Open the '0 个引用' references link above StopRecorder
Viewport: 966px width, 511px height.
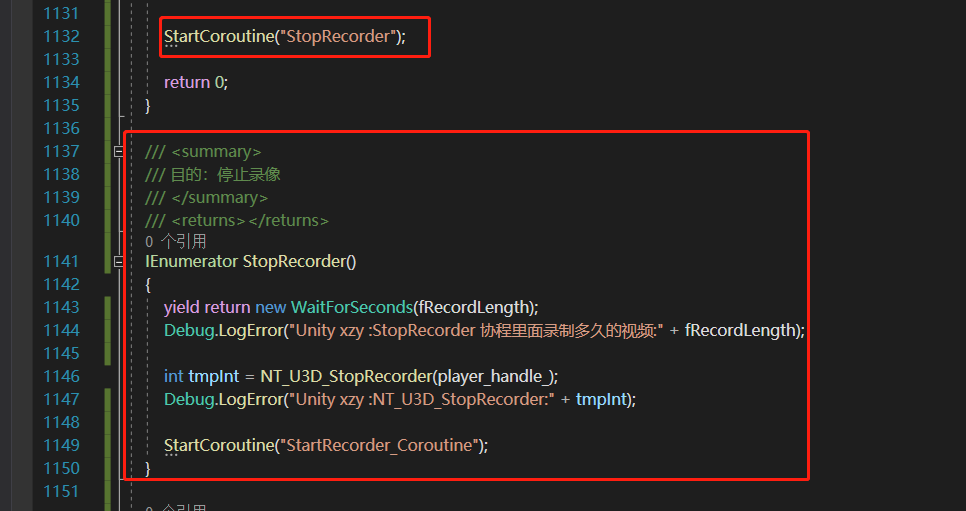coord(176,241)
